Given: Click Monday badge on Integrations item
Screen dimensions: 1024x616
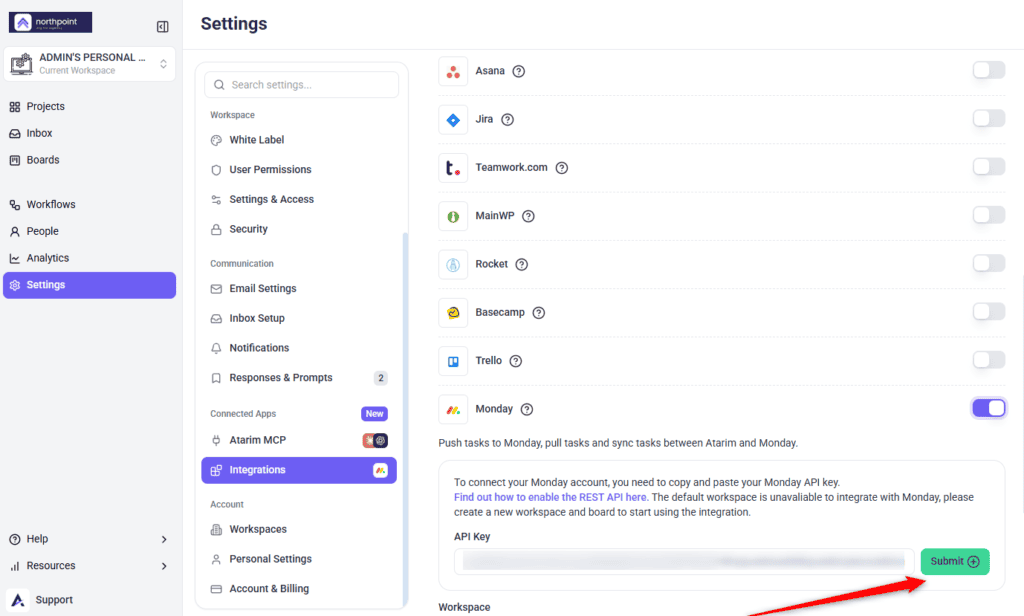Looking at the screenshot, I should pyautogui.click(x=380, y=470).
